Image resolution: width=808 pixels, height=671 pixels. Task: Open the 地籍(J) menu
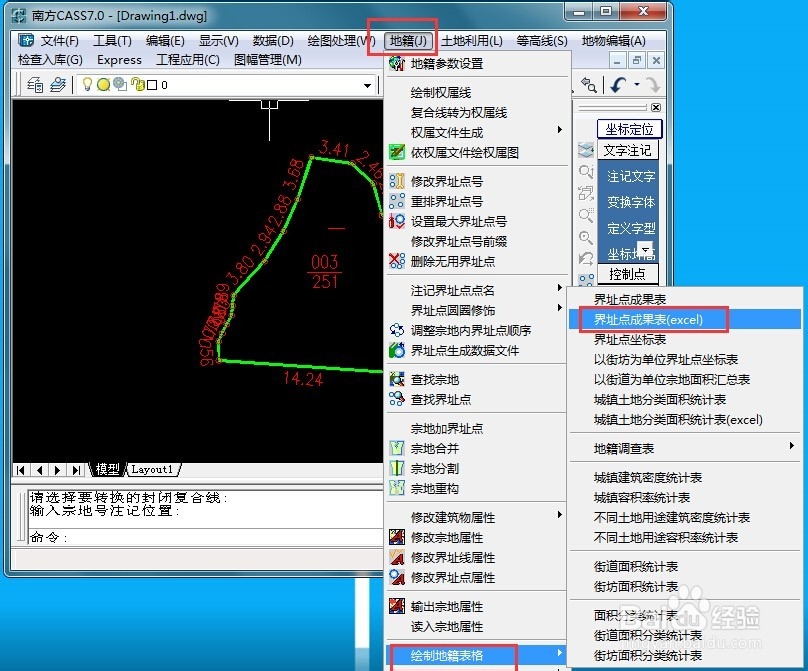click(x=408, y=41)
